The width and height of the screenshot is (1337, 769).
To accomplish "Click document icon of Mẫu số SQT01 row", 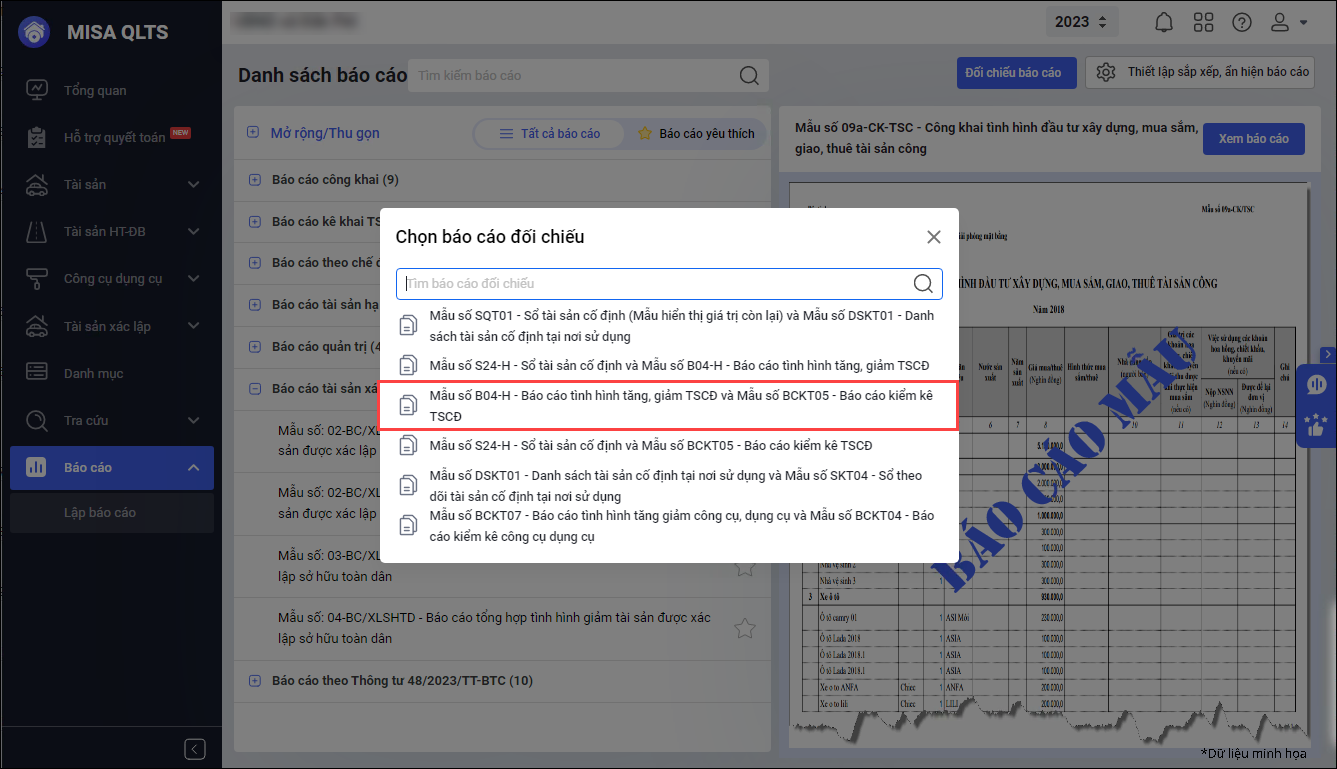I will 408,325.
